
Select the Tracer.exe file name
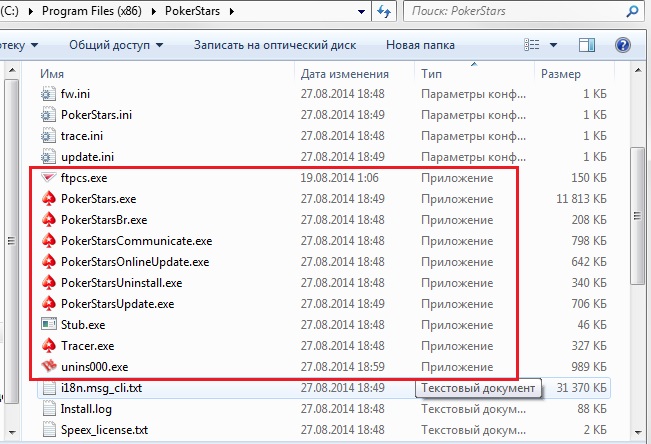point(87,346)
